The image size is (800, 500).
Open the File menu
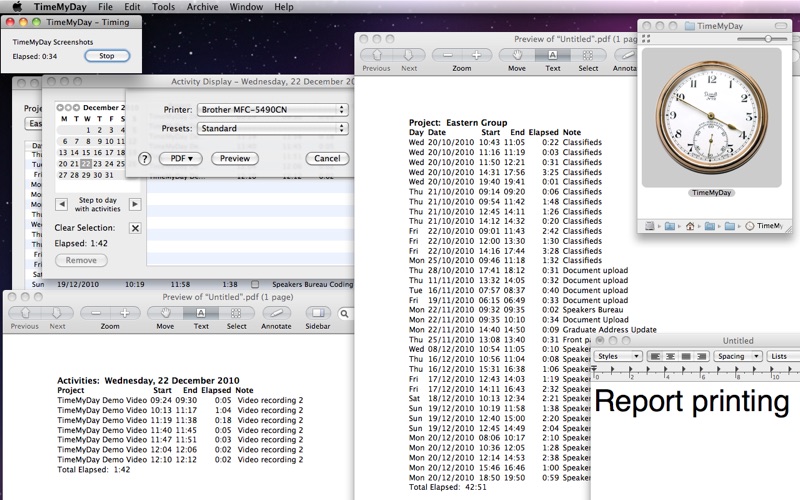pyautogui.click(x=105, y=7)
